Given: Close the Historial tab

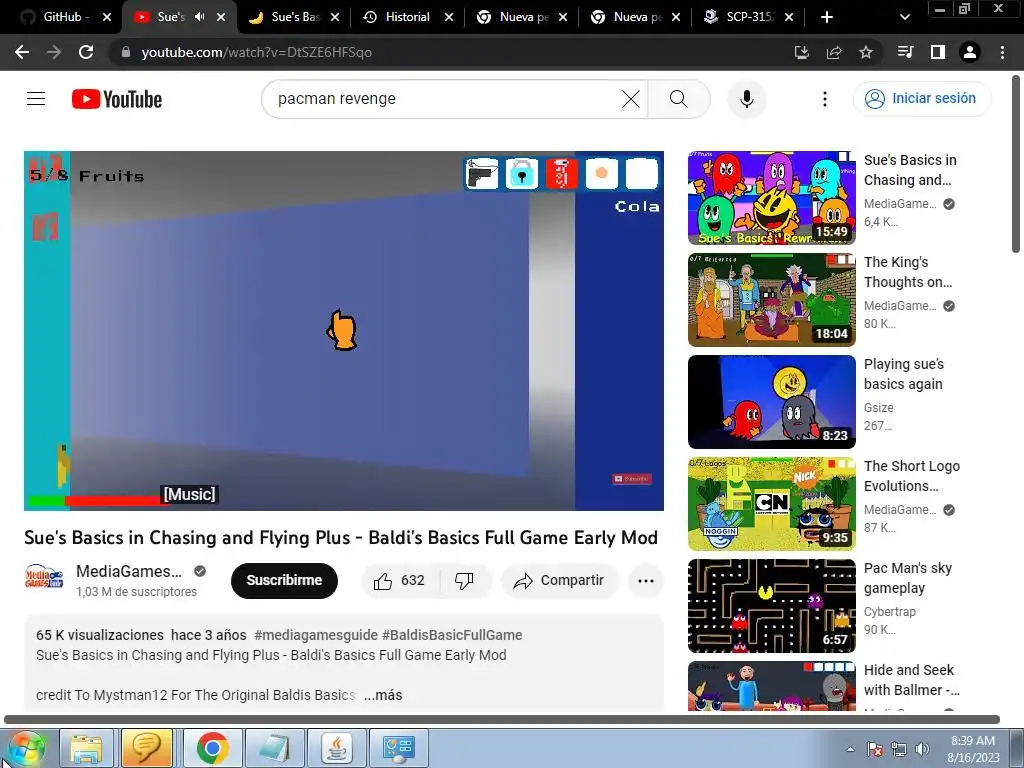Looking at the screenshot, I should [x=449, y=17].
